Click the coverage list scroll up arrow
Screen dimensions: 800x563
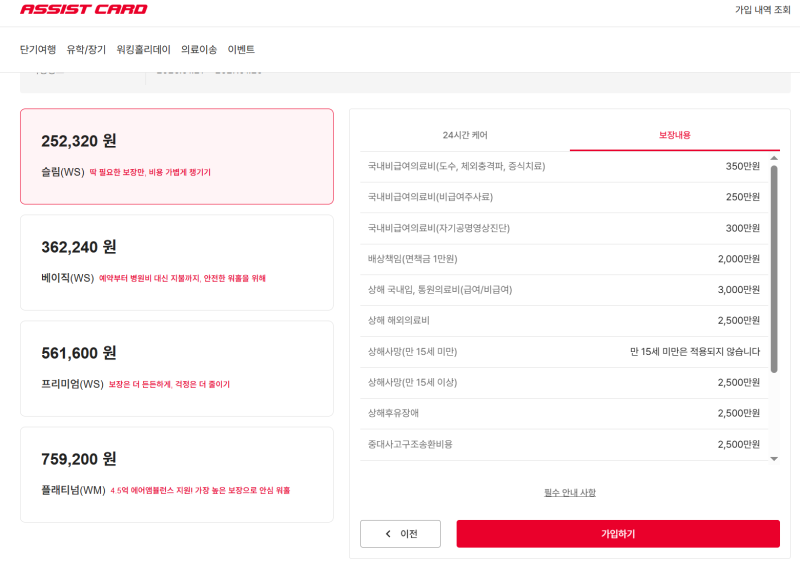(774, 158)
